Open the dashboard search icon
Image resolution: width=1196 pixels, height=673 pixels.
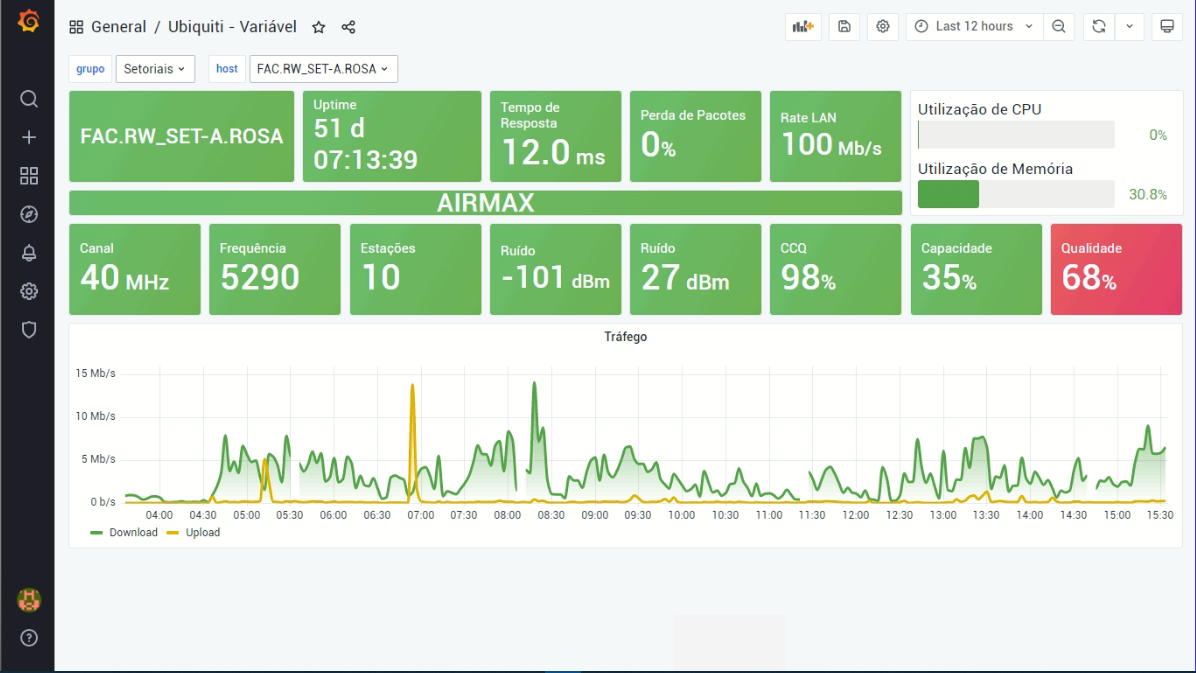tap(29, 99)
